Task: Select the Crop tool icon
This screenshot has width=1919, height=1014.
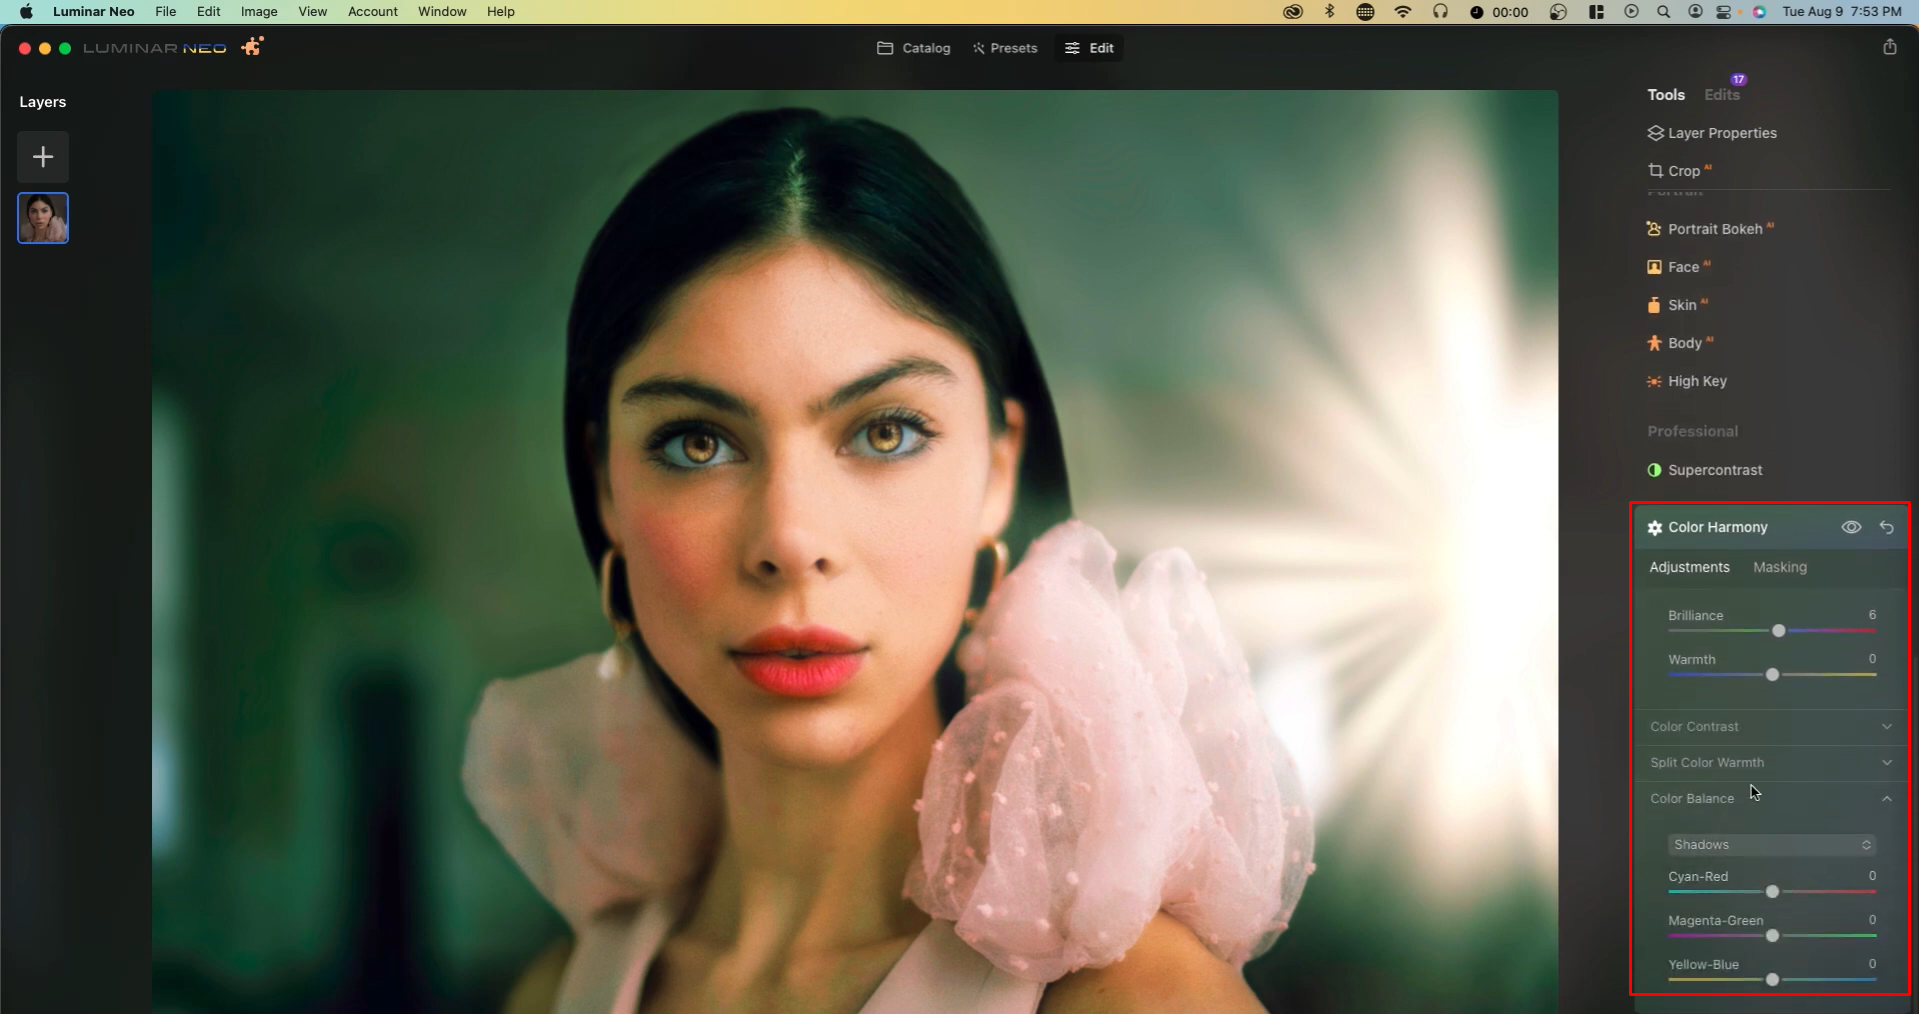Action: (x=1655, y=171)
